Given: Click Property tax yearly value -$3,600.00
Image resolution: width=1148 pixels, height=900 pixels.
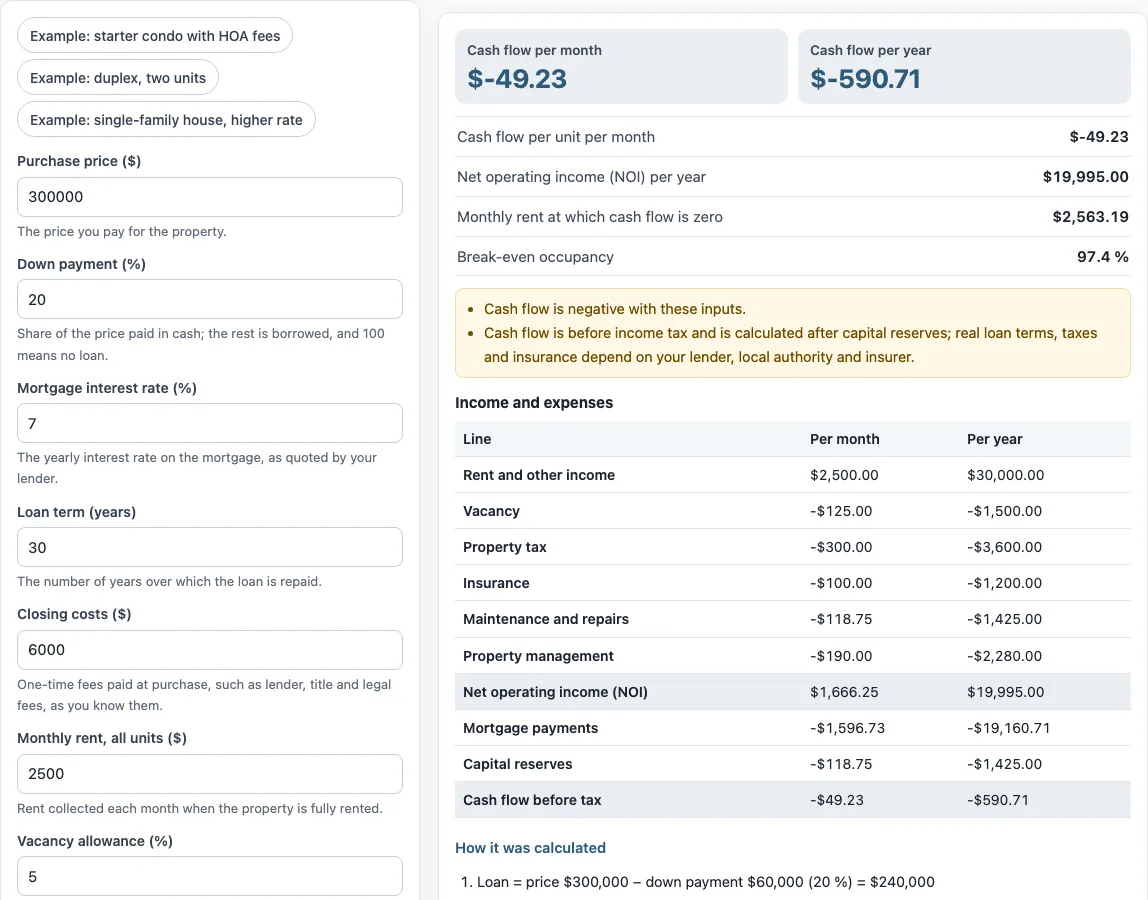Looking at the screenshot, I should click(1004, 547).
